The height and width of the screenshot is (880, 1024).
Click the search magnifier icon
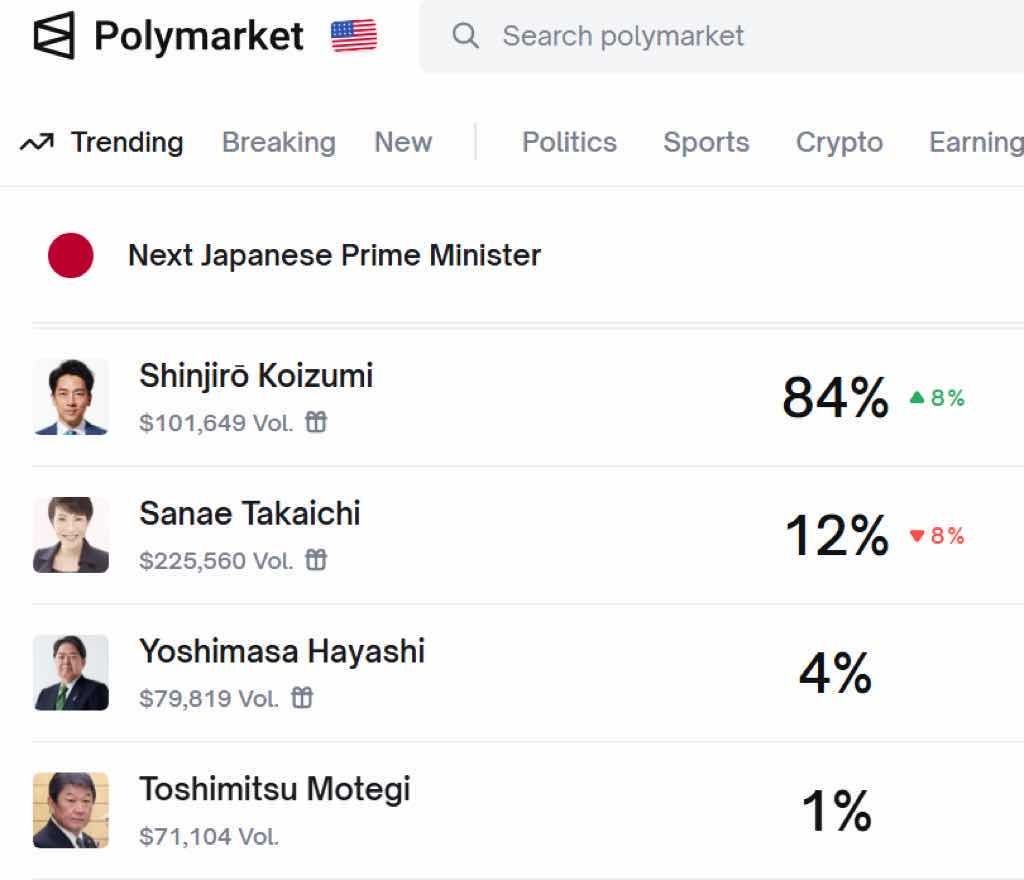[465, 36]
